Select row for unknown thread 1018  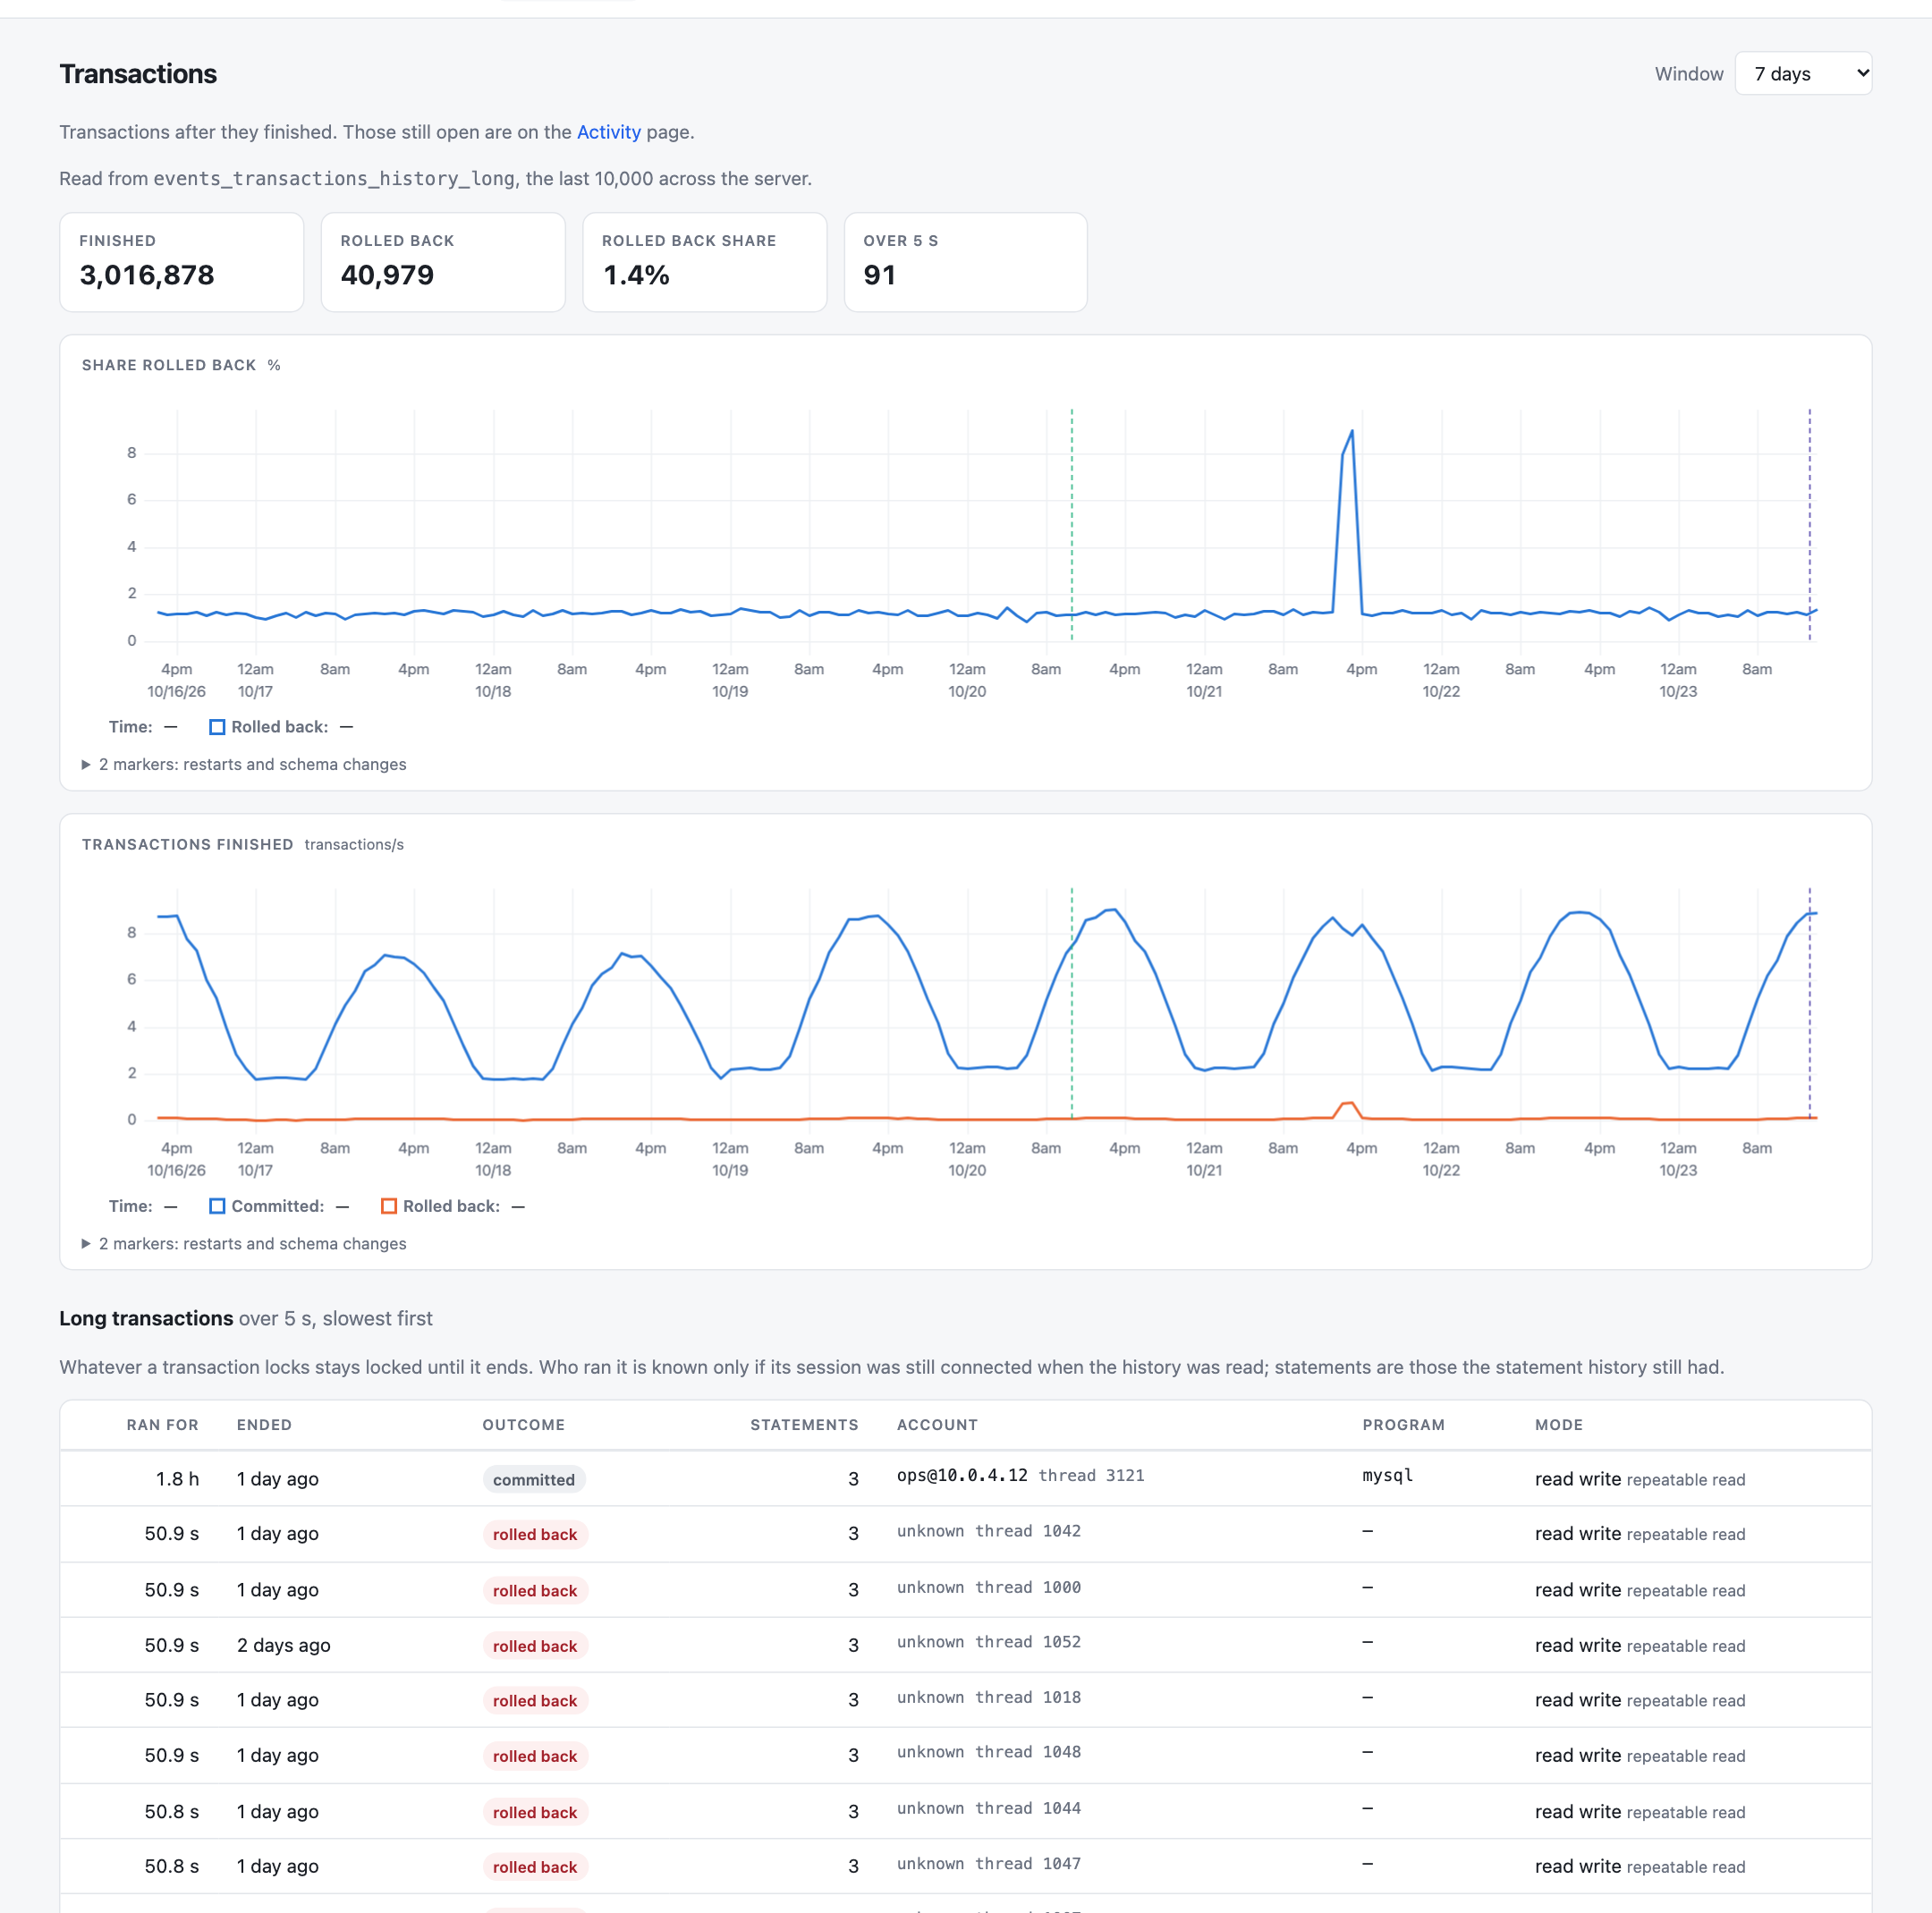966,1700
